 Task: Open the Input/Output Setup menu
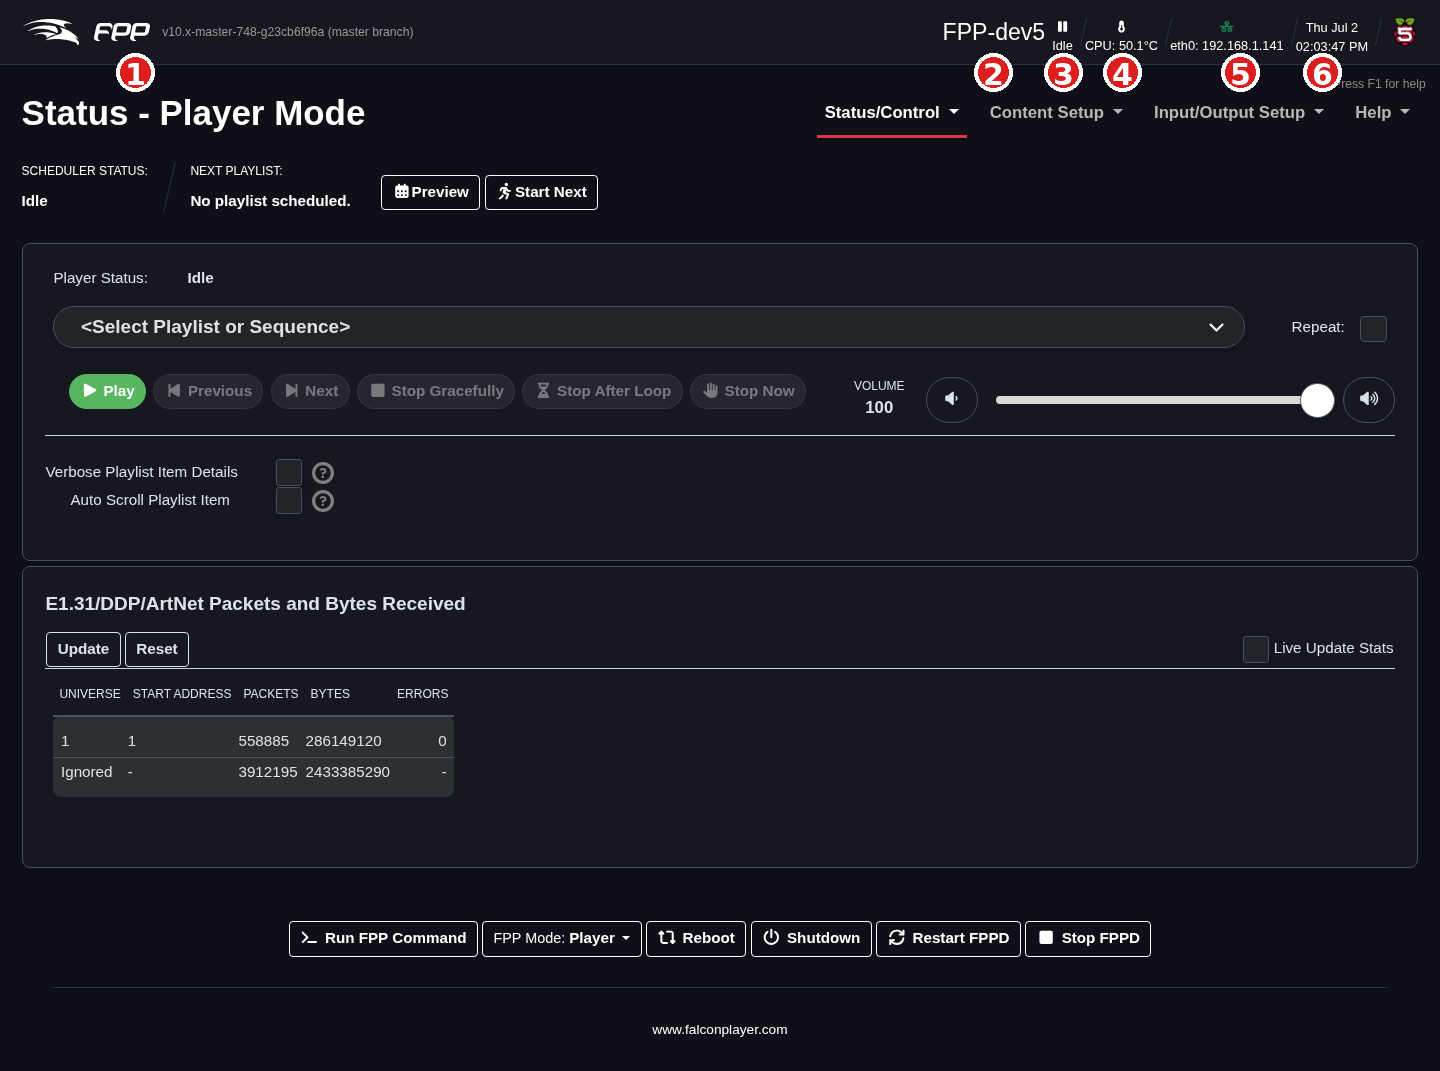(x=1239, y=113)
